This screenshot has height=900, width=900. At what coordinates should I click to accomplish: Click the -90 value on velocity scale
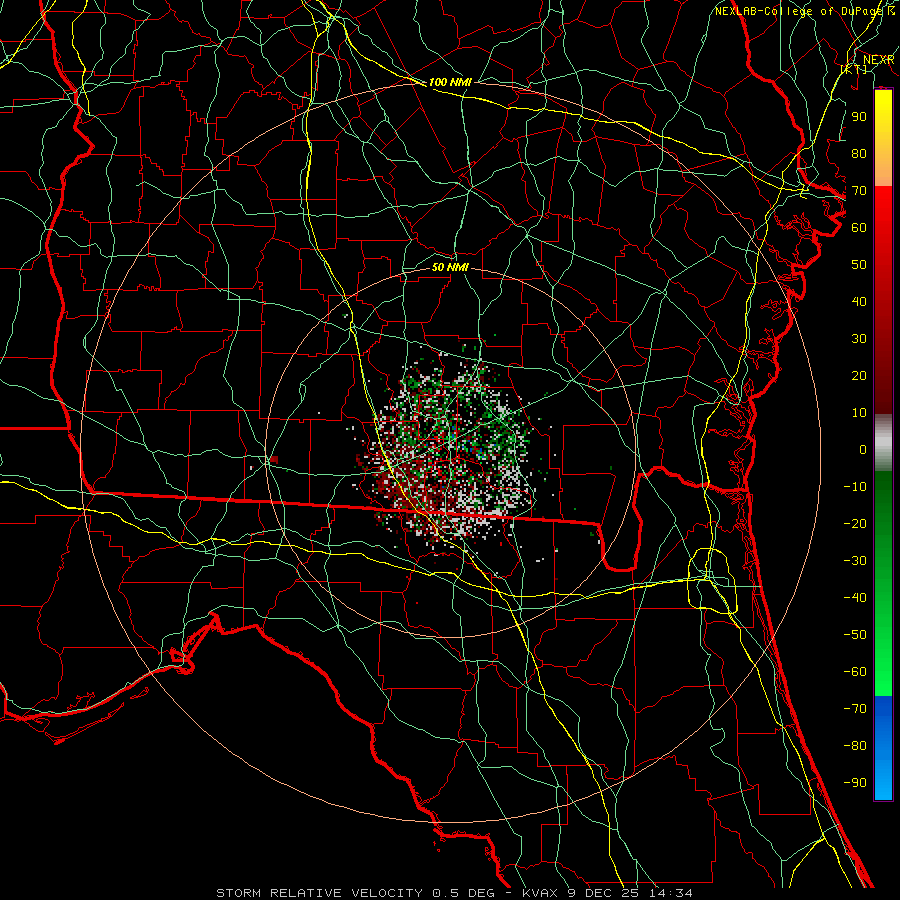pos(855,782)
